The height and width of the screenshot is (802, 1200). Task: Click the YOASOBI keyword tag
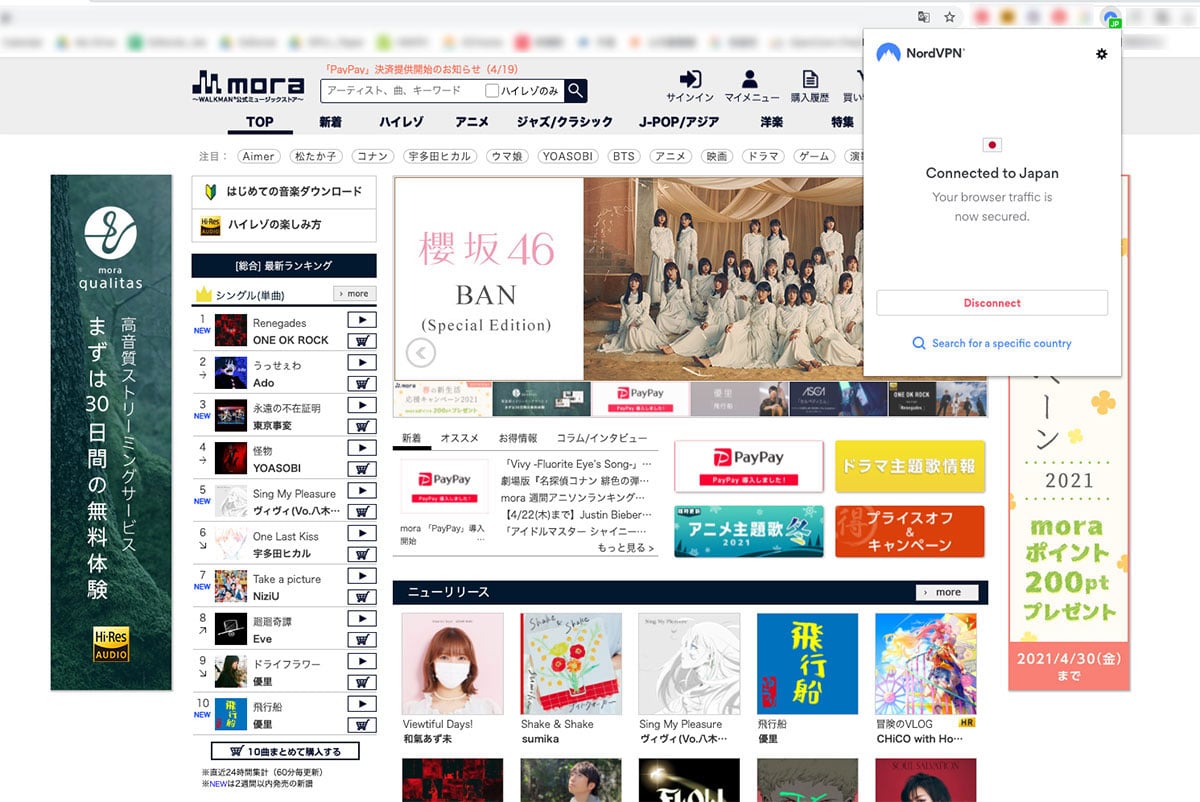567,156
